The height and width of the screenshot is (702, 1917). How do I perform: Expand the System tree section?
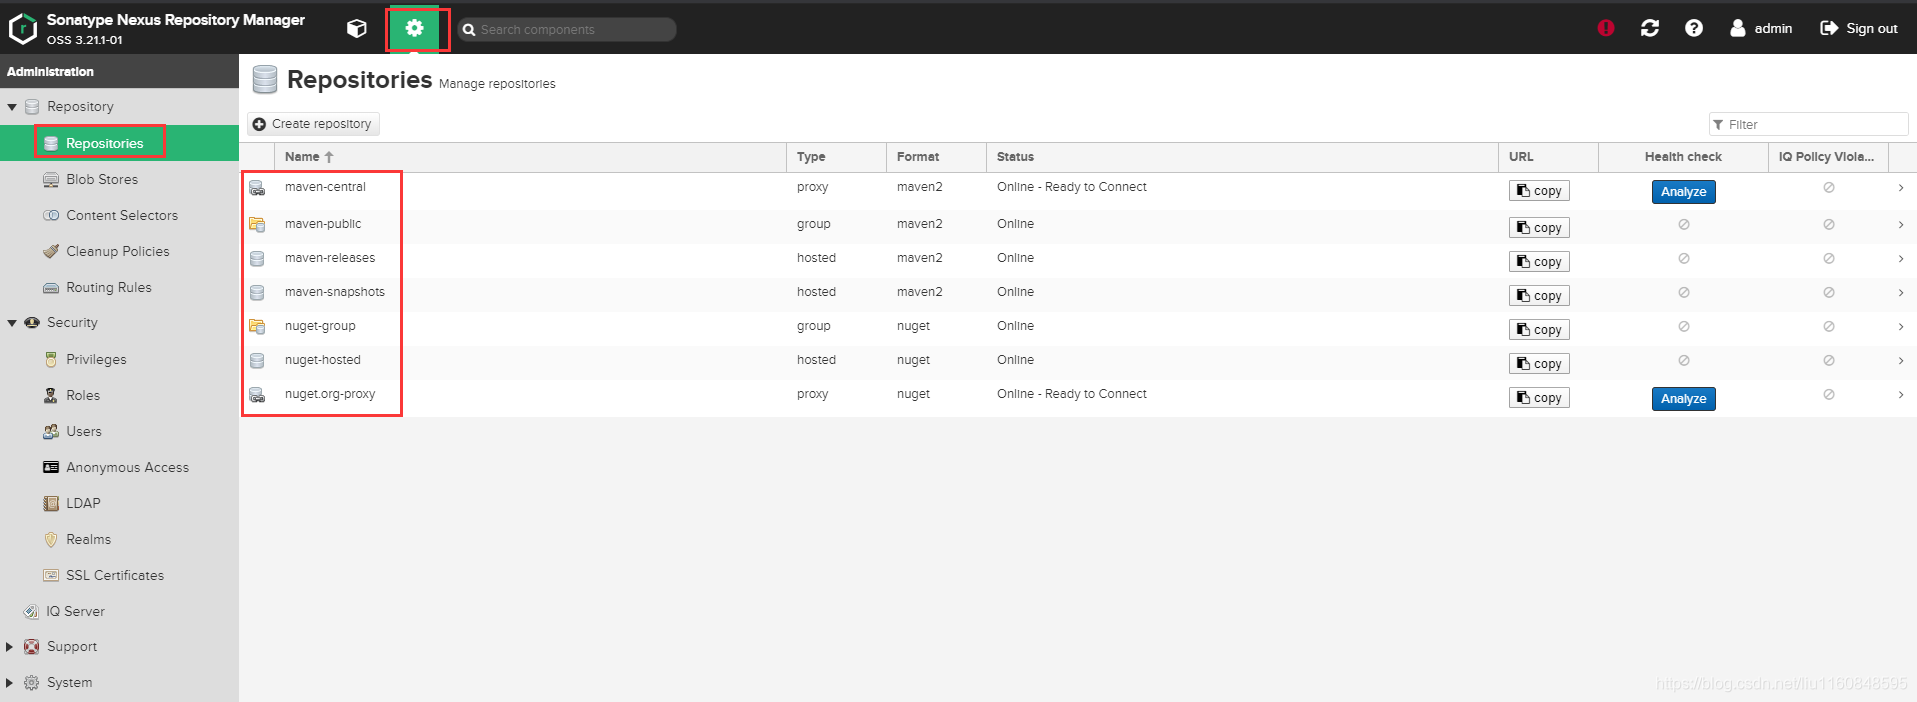pos(10,683)
